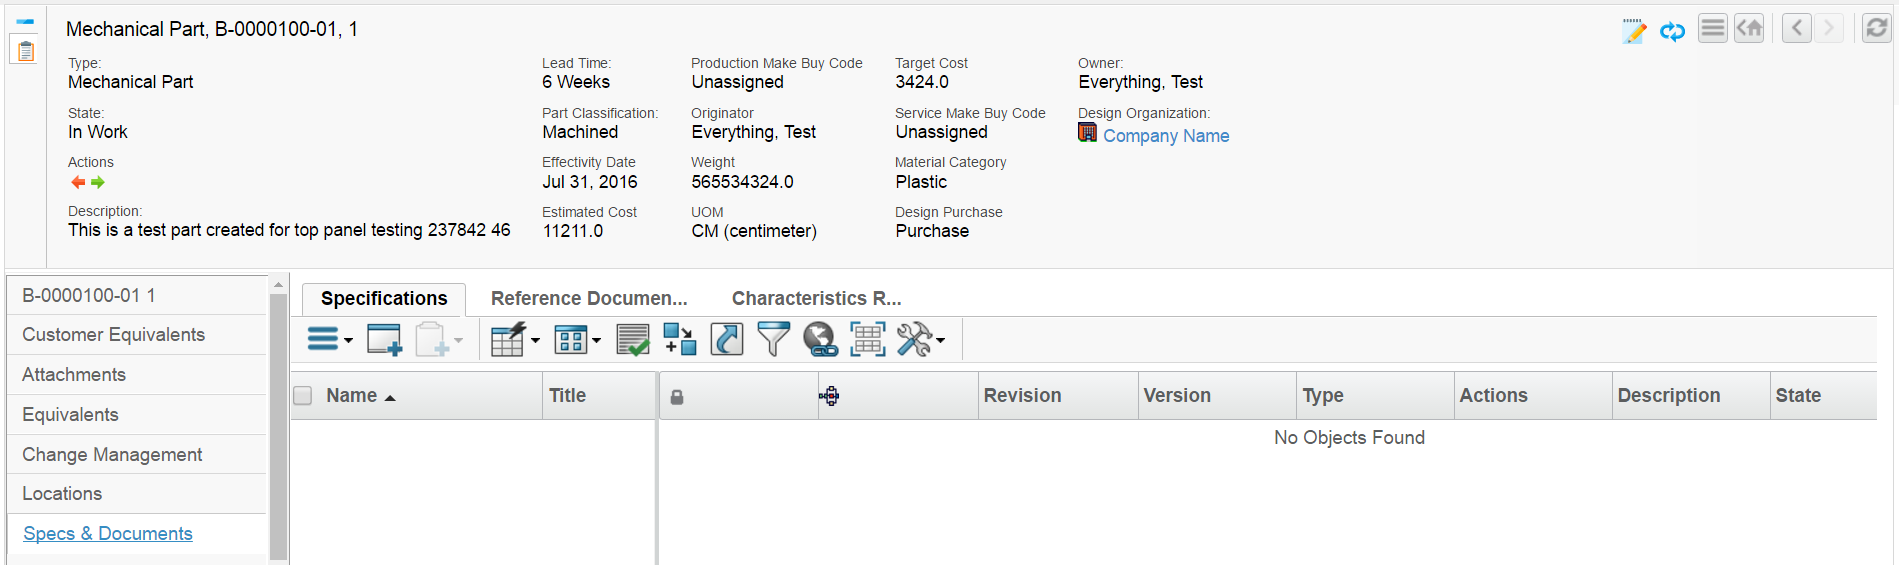Image resolution: width=1899 pixels, height=565 pixels.
Task: Click the checklist with green checkmark icon
Action: (633, 340)
